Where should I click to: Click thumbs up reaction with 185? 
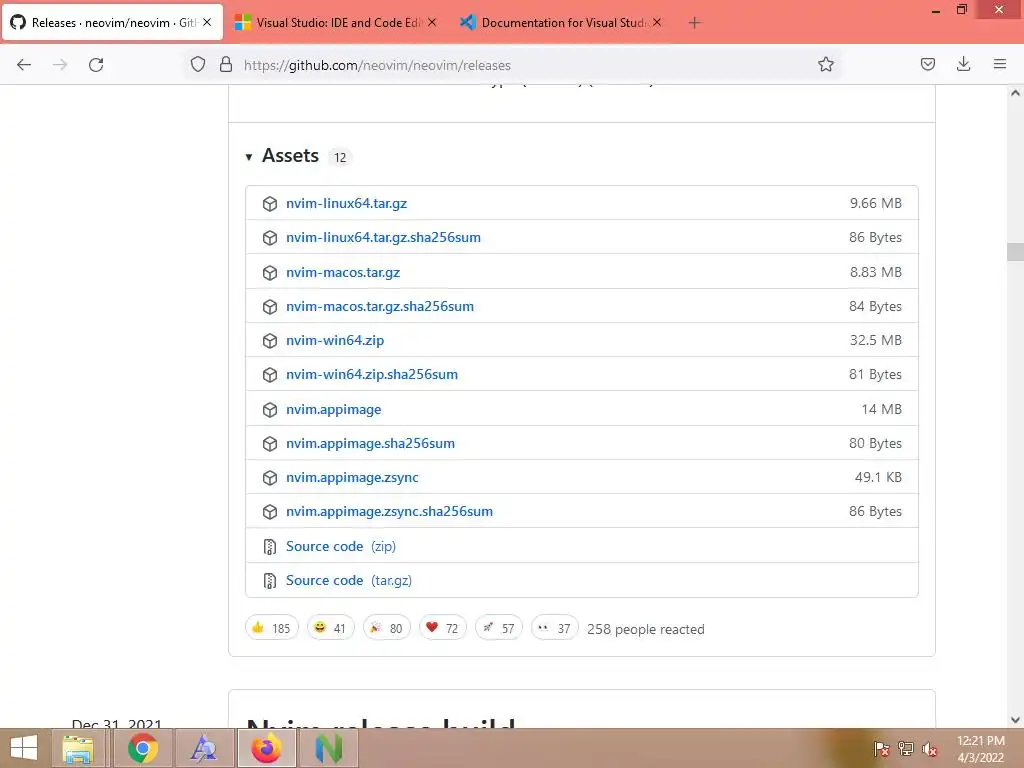coord(272,628)
